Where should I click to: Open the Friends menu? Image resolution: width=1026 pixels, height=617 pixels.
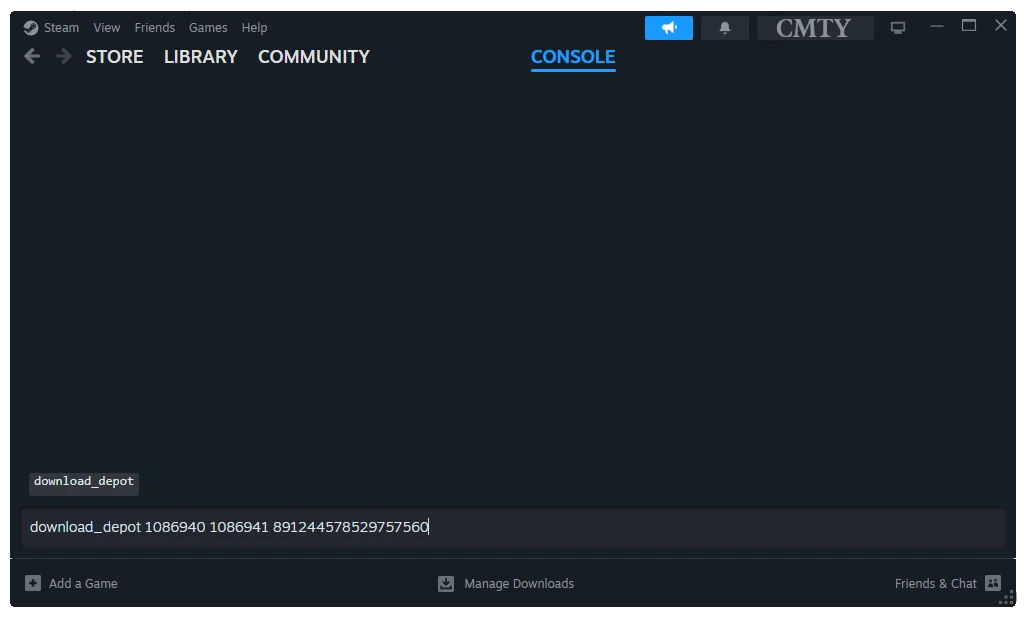pyautogui.click(x=154, y=28)
